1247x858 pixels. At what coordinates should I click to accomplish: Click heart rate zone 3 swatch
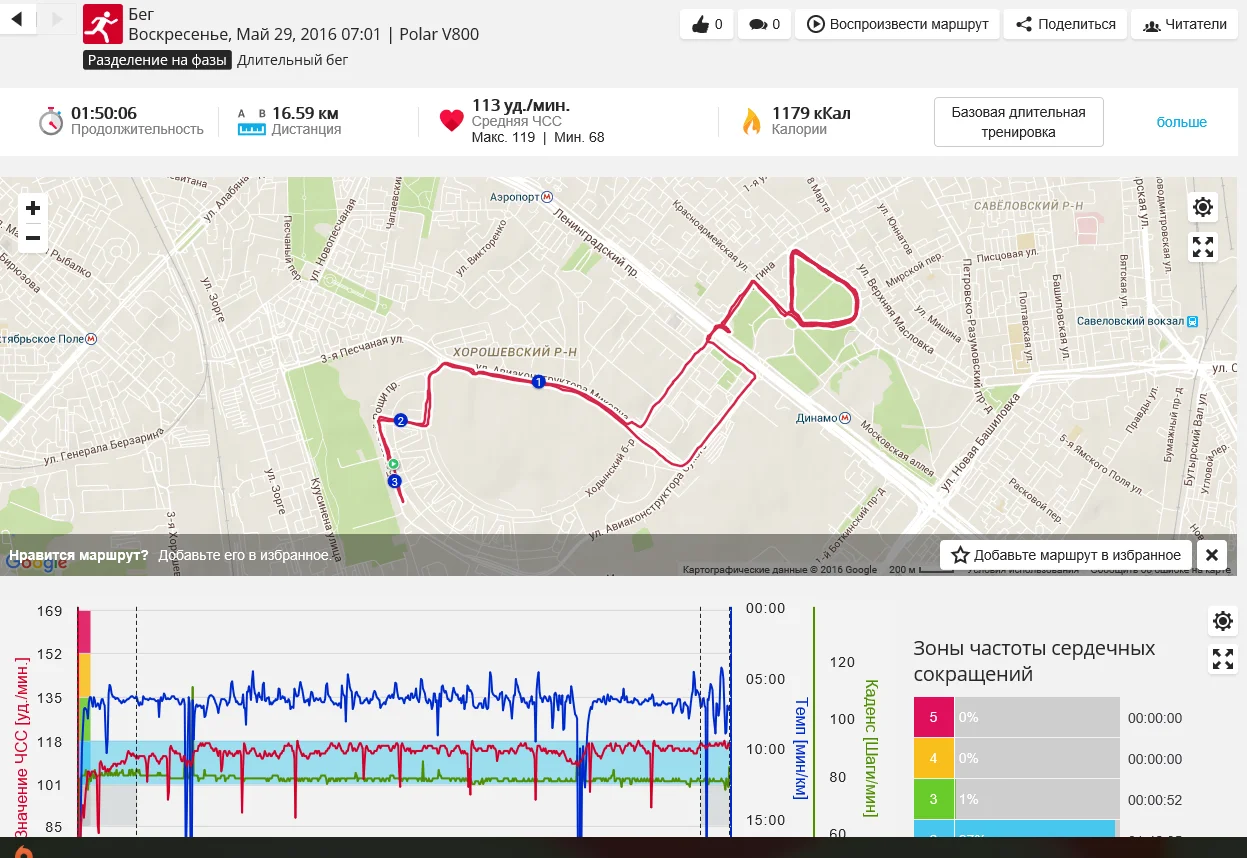coord(934,799)
